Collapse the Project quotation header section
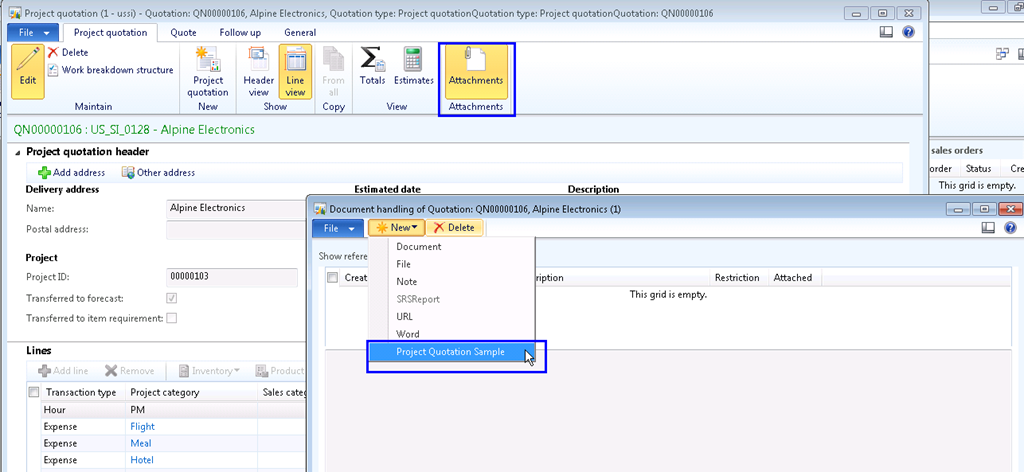 tap(17, 152)
